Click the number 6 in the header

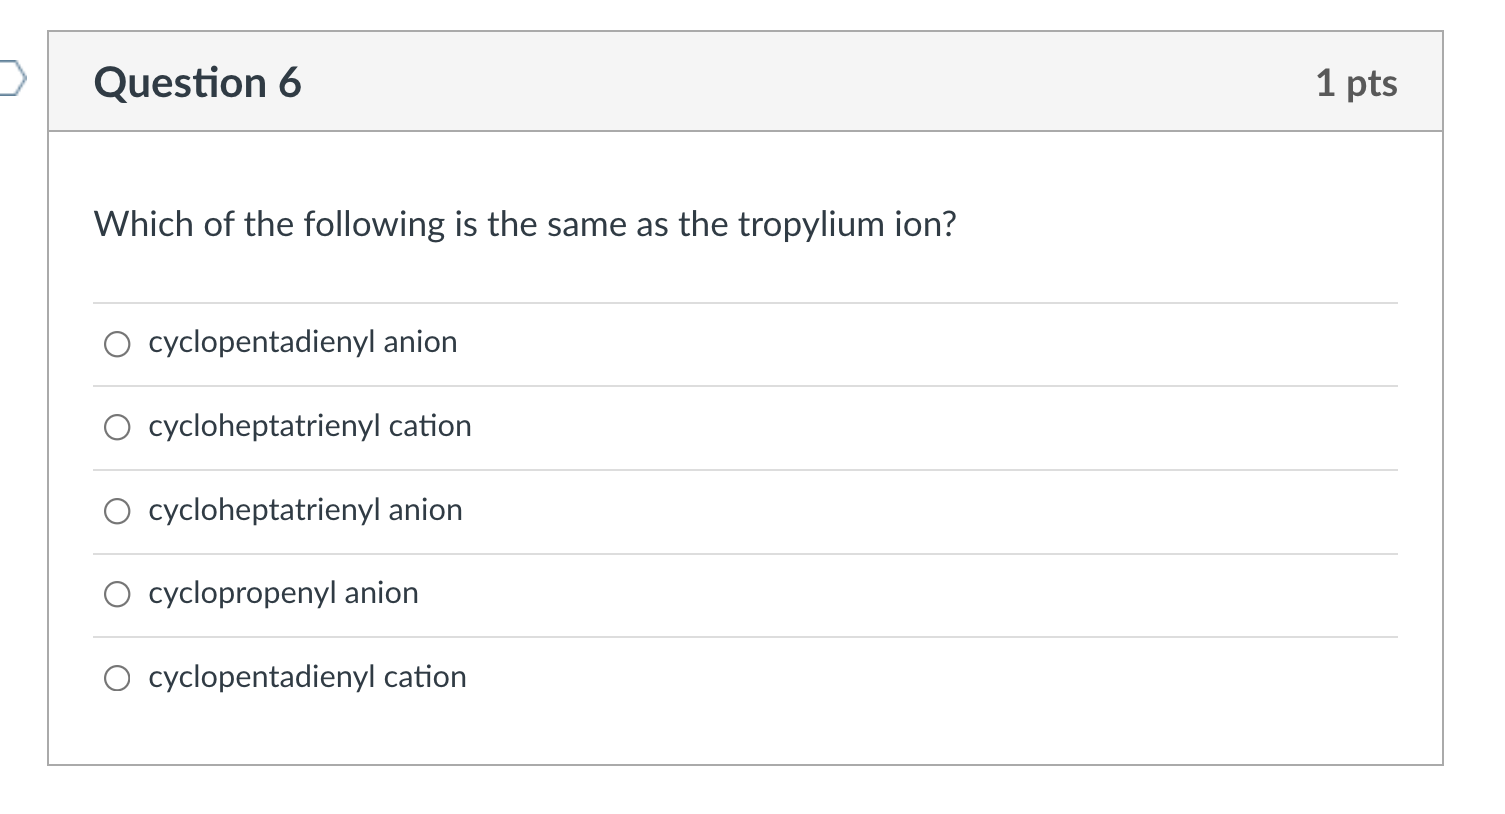click(x=290, y=82)
